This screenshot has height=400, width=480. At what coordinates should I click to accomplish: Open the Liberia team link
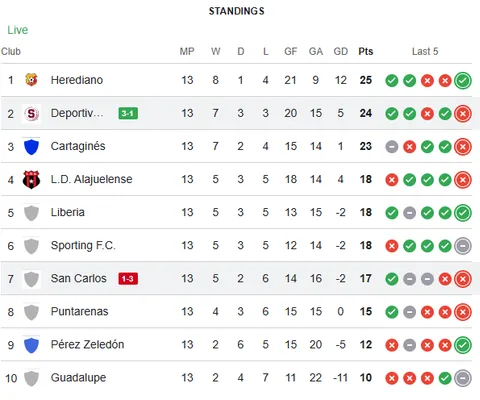68,212
